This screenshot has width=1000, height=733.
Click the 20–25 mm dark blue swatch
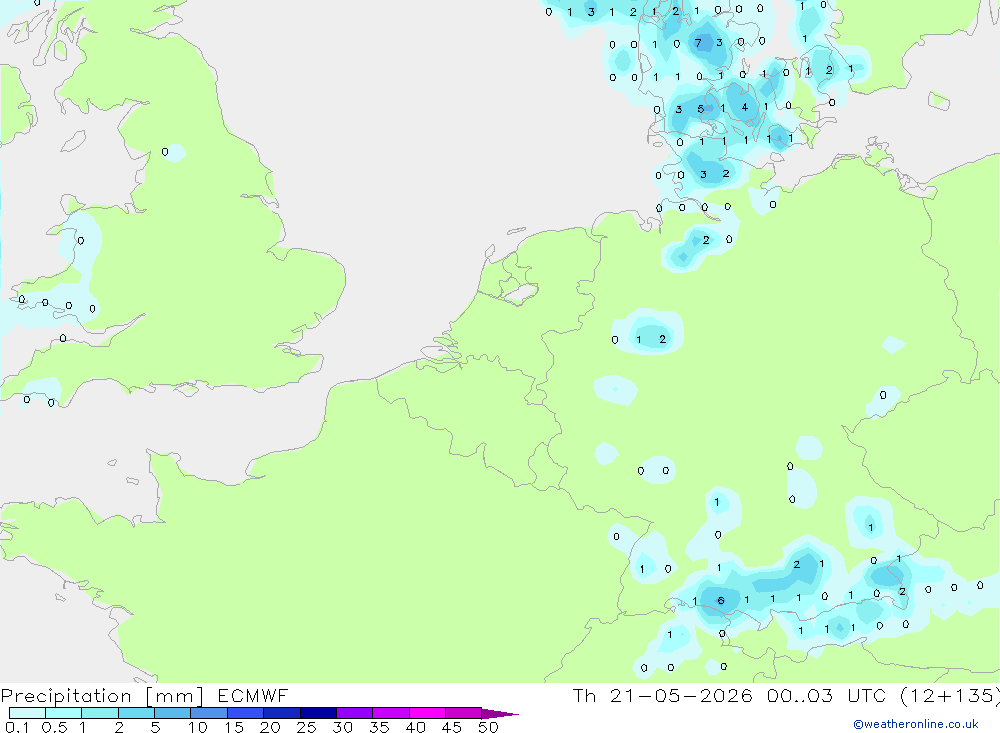click(282, 713)
